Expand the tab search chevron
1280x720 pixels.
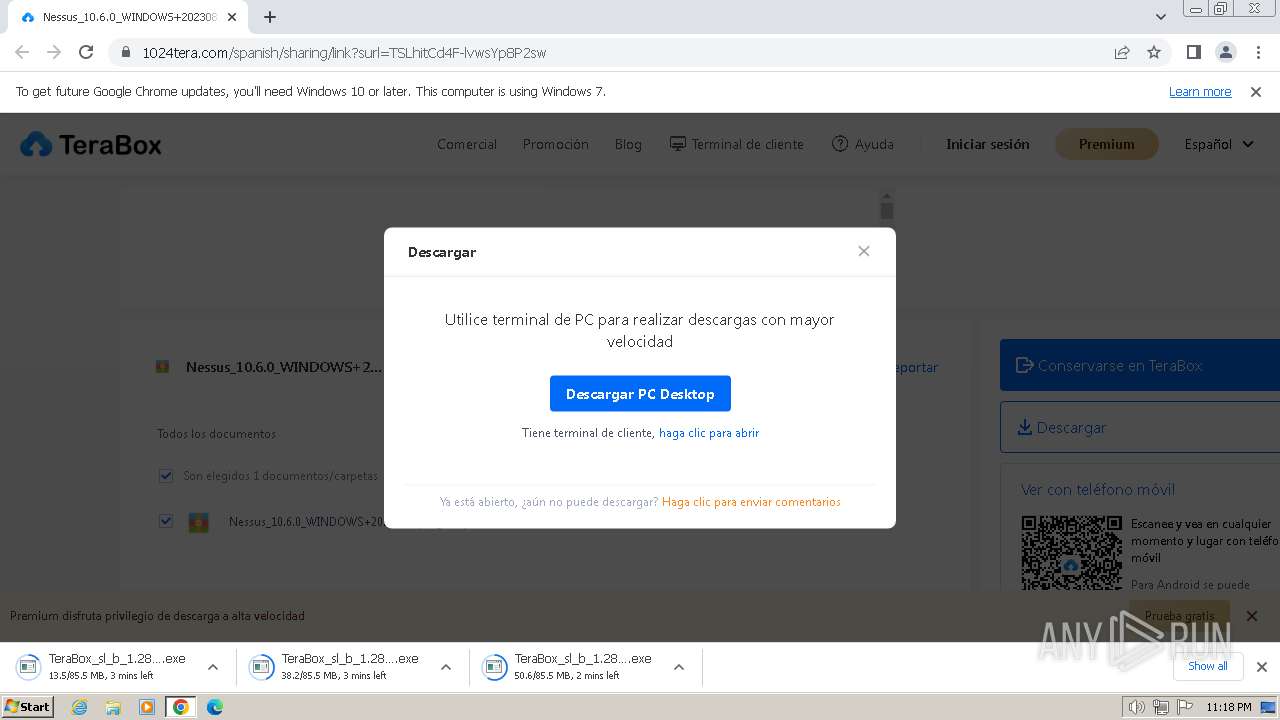tap(1161, 17)
